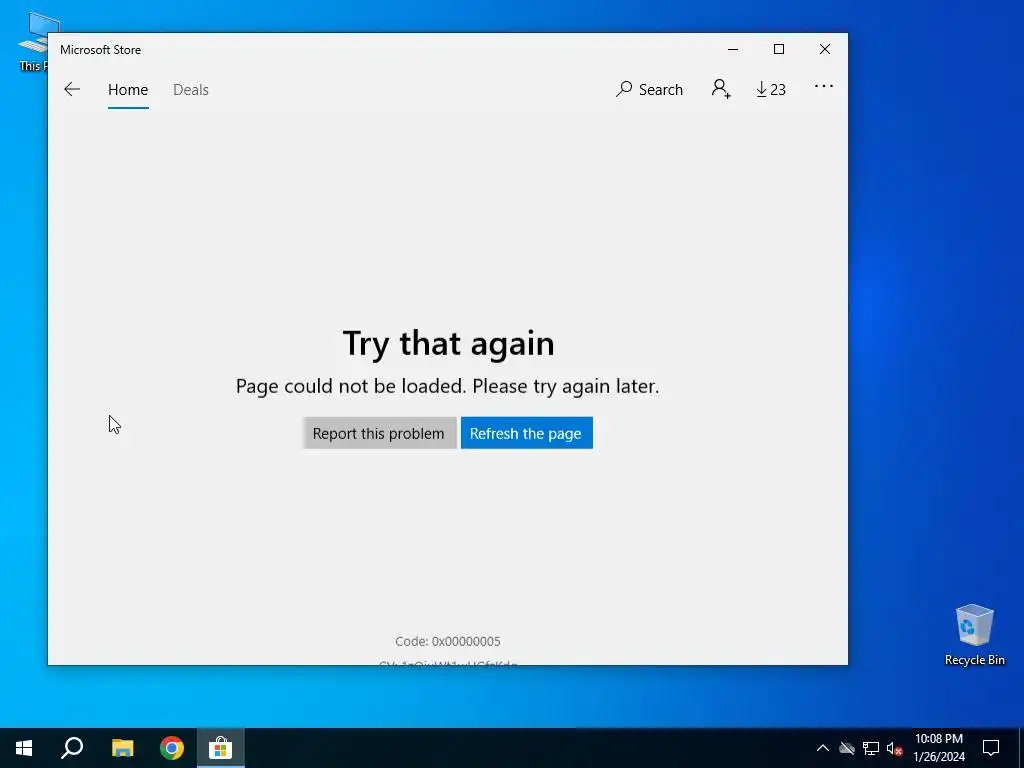
Task: Show hidden system tray icons
Action: (823, 748)
